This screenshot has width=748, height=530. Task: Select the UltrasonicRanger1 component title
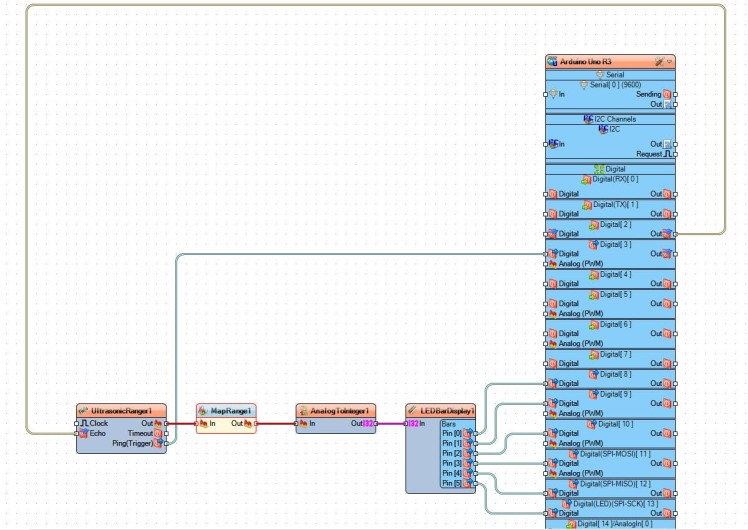[122, 411]
